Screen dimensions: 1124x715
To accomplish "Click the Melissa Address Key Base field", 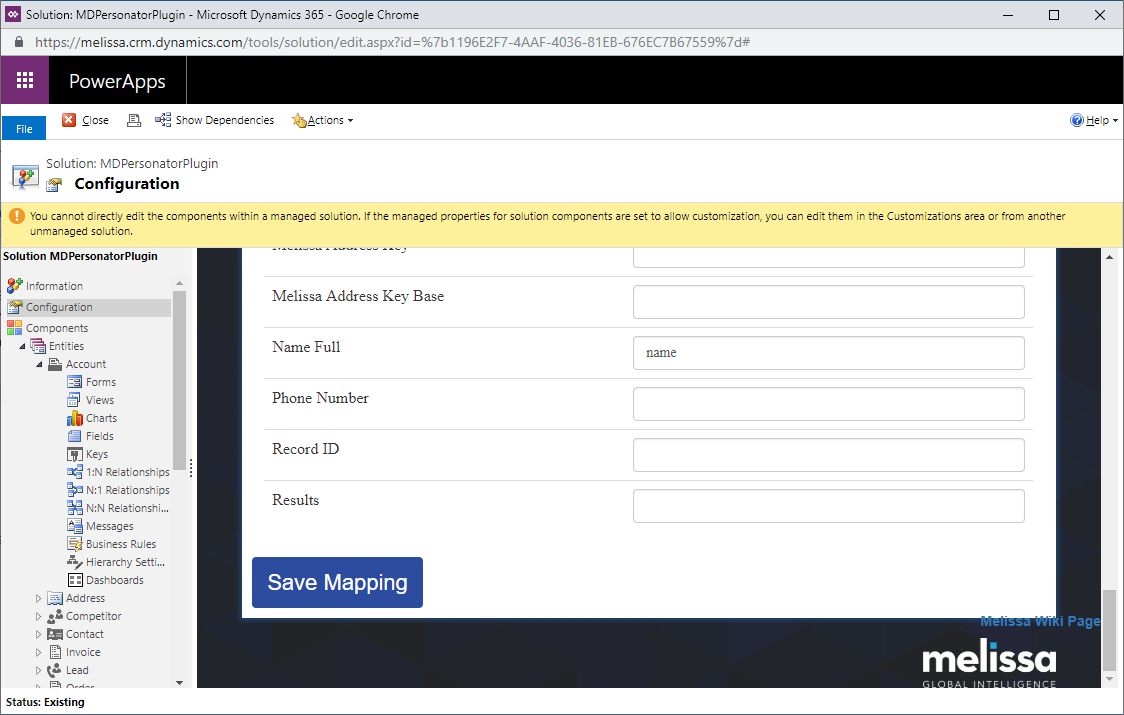I will point(829,302).
